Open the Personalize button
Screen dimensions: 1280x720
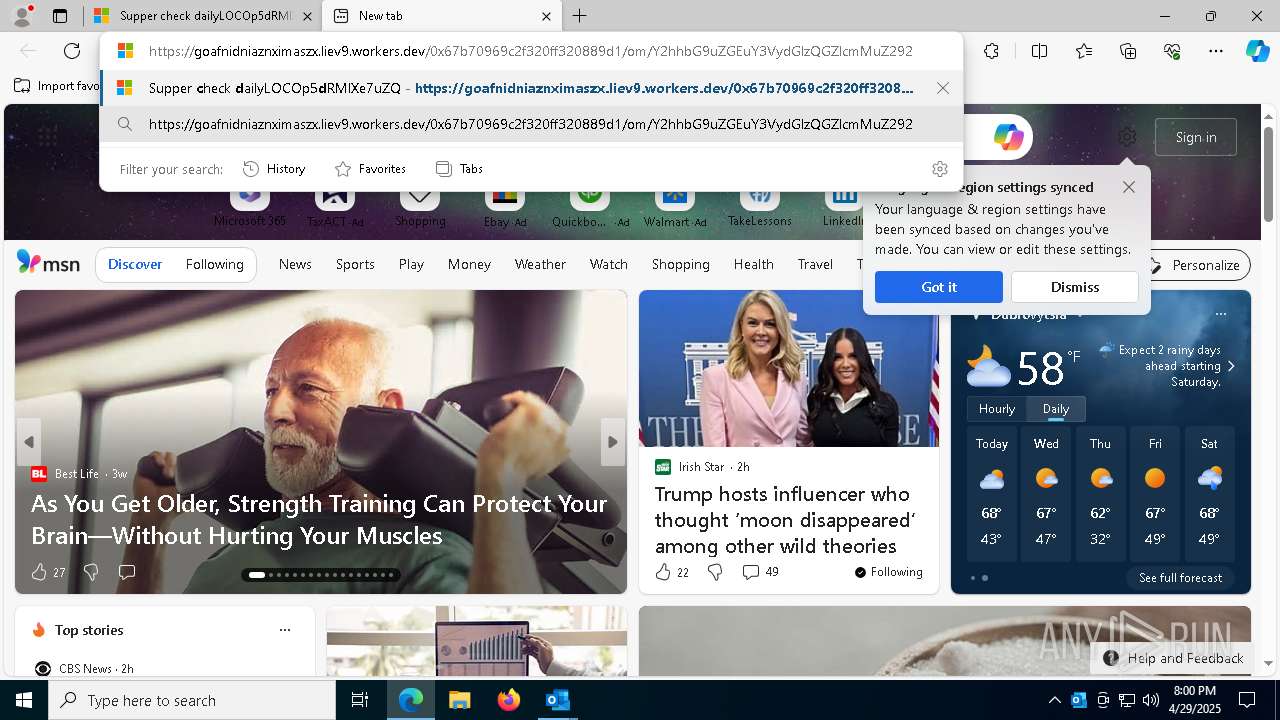1196,265
